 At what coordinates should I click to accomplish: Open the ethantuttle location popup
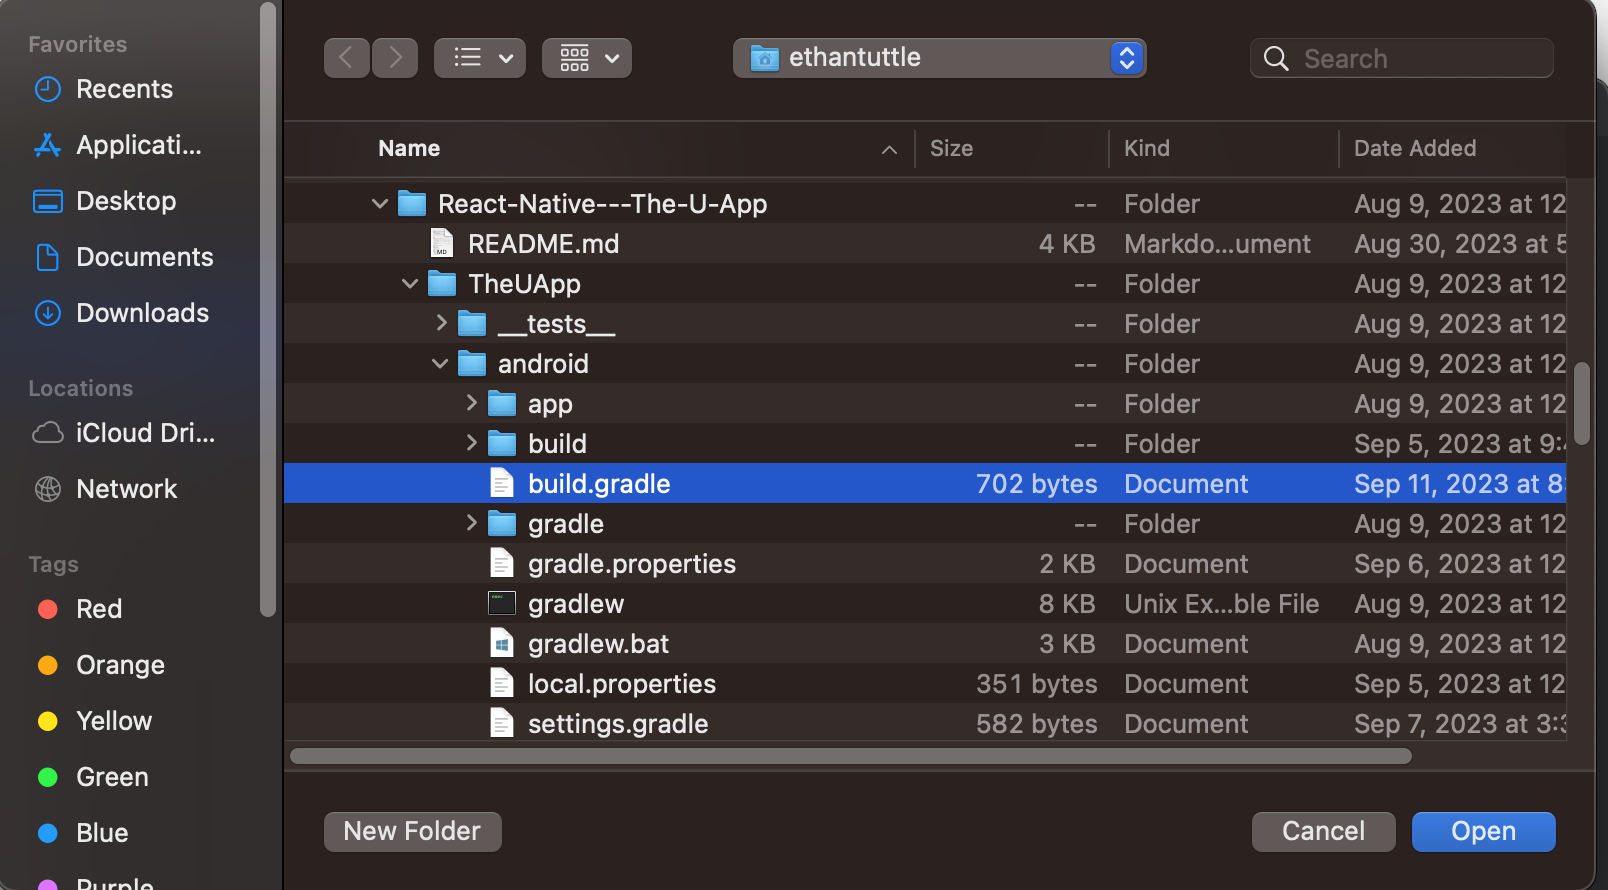[939, 58]
